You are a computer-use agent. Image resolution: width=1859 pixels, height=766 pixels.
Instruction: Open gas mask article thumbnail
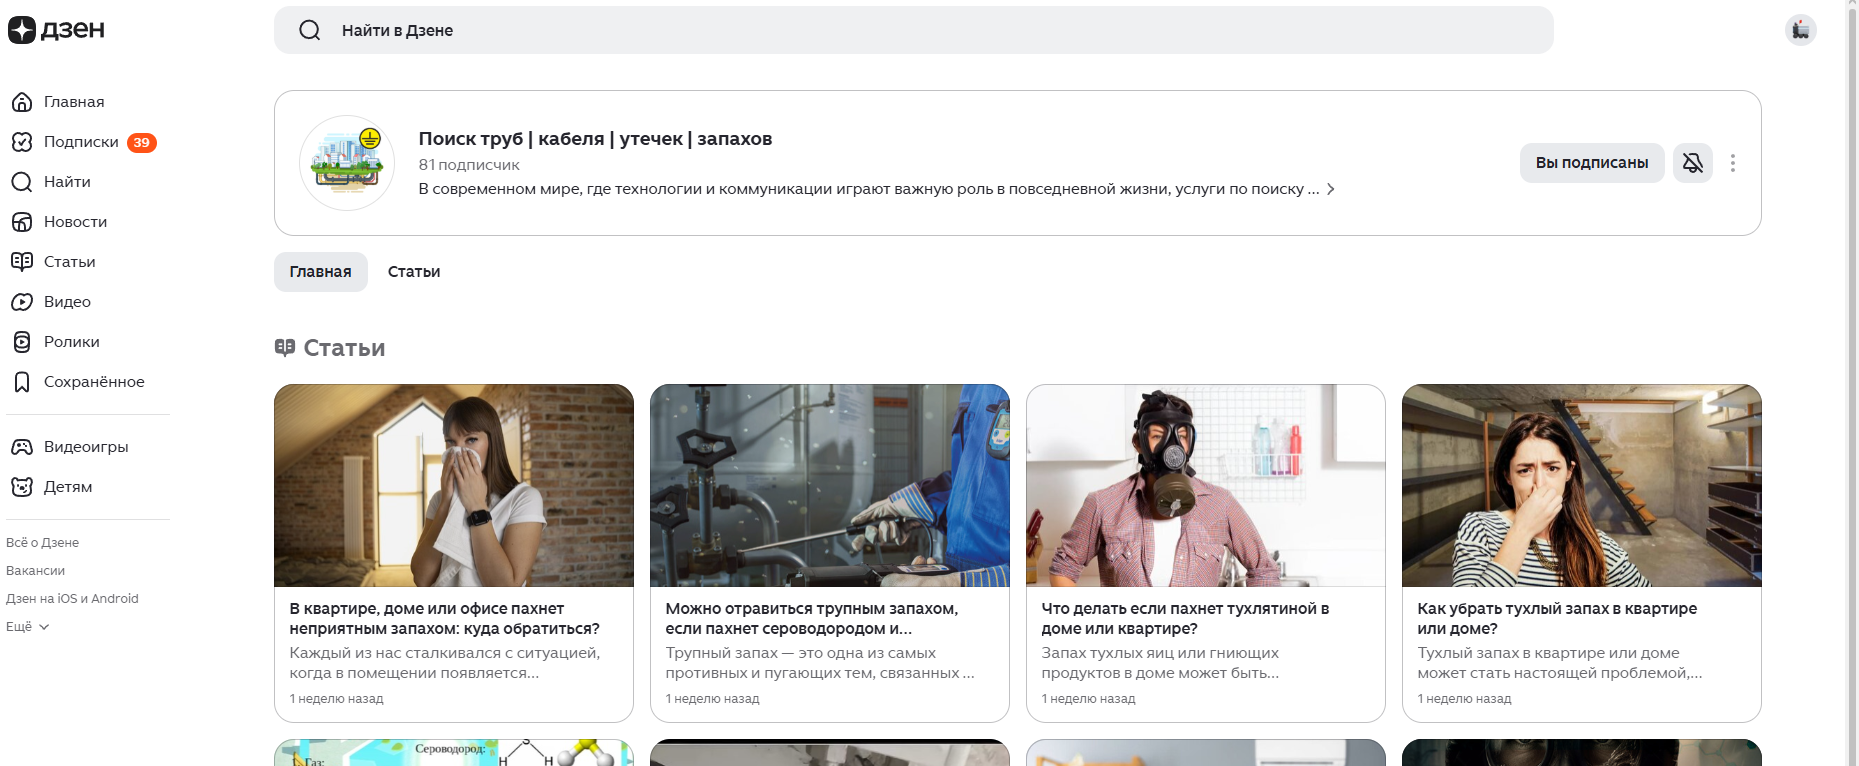(1205, 486)
